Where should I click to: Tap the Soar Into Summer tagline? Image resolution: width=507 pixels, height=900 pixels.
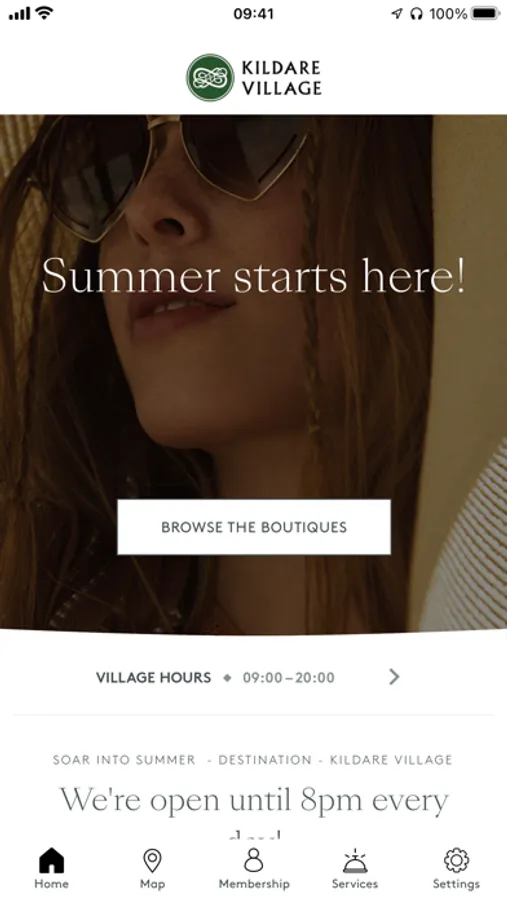(124, 760)
